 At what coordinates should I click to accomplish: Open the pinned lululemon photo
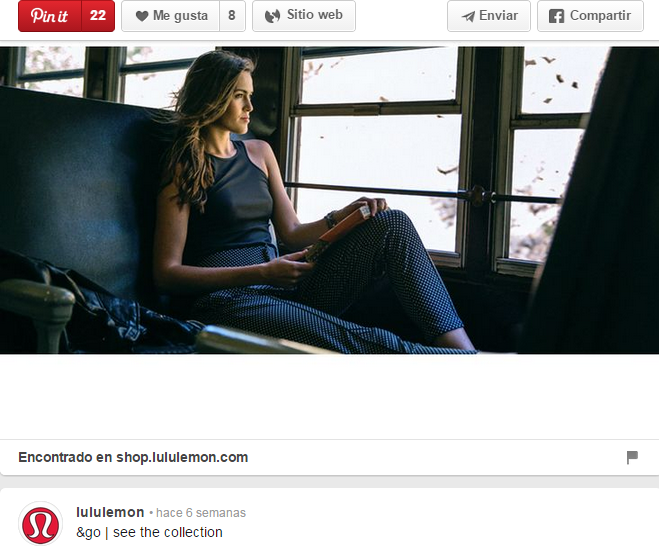[x=330, y=200]
